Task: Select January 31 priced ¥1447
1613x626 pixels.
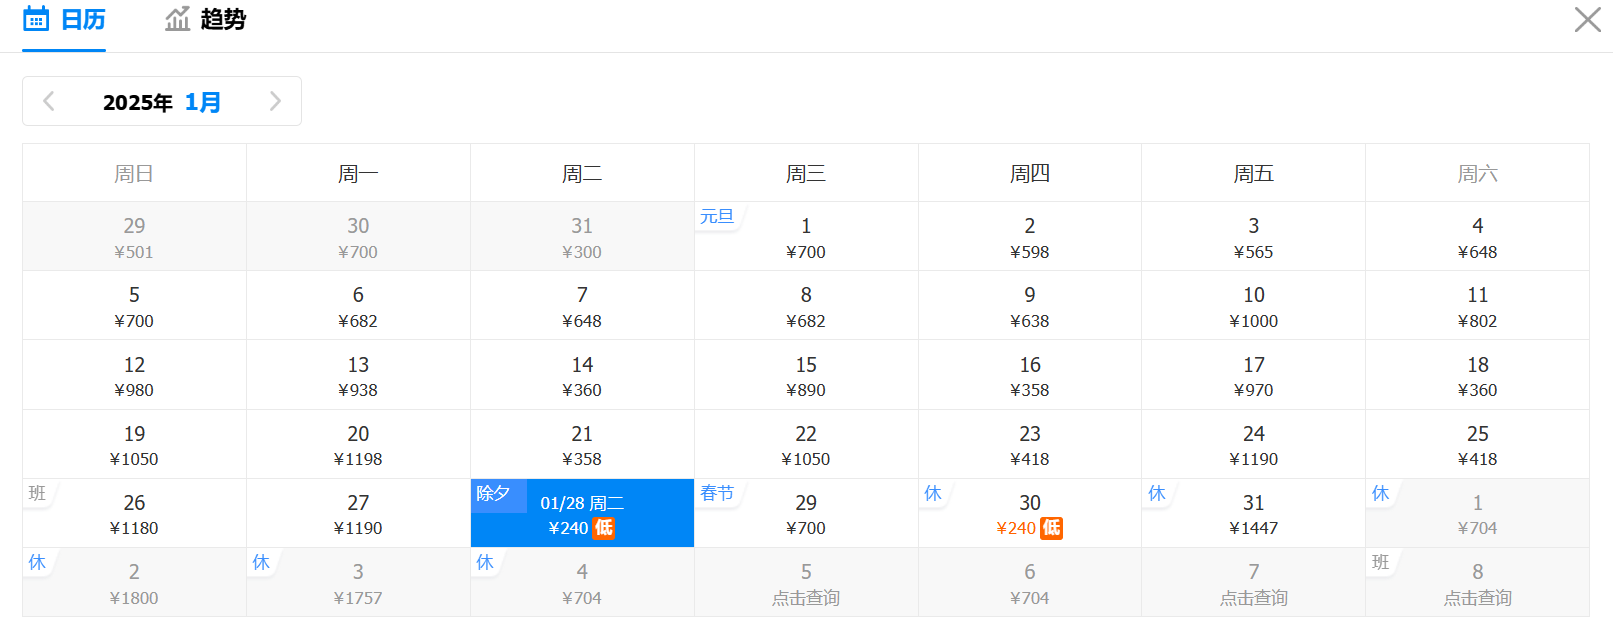Action: (x=1254, y=513)
